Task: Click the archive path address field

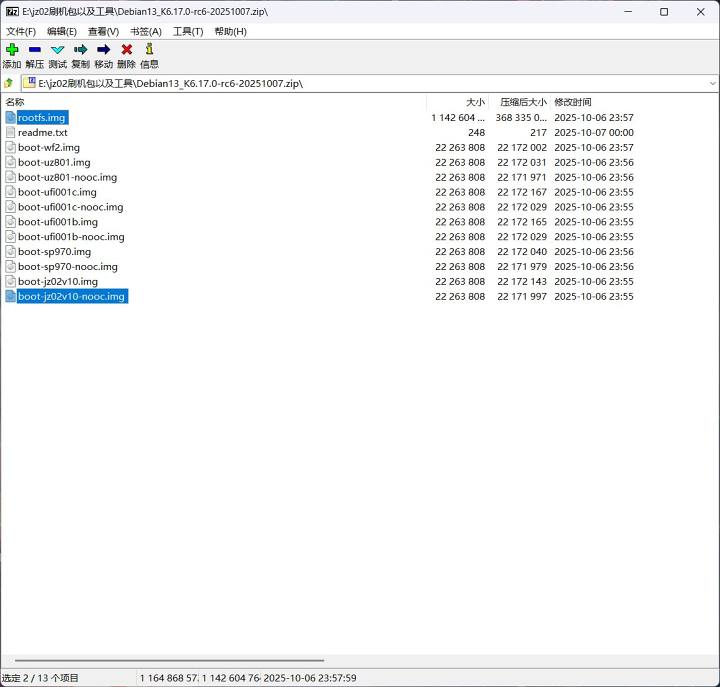Action: [365, 84]
